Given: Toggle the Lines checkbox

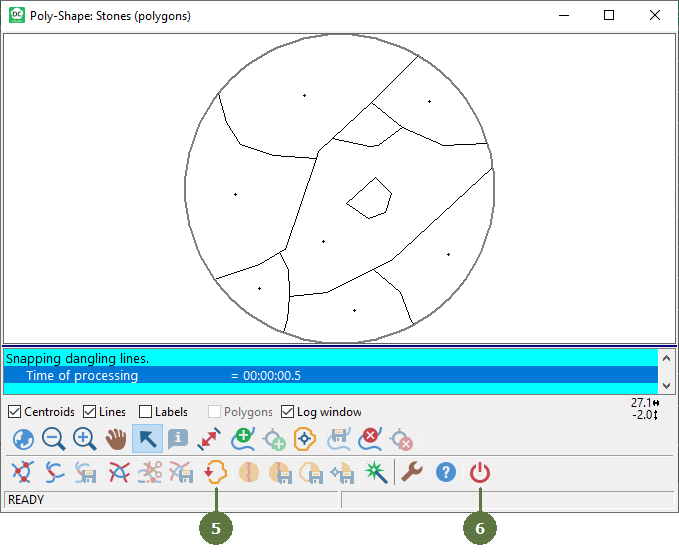Looking at the screenshot, I should 90,412.
